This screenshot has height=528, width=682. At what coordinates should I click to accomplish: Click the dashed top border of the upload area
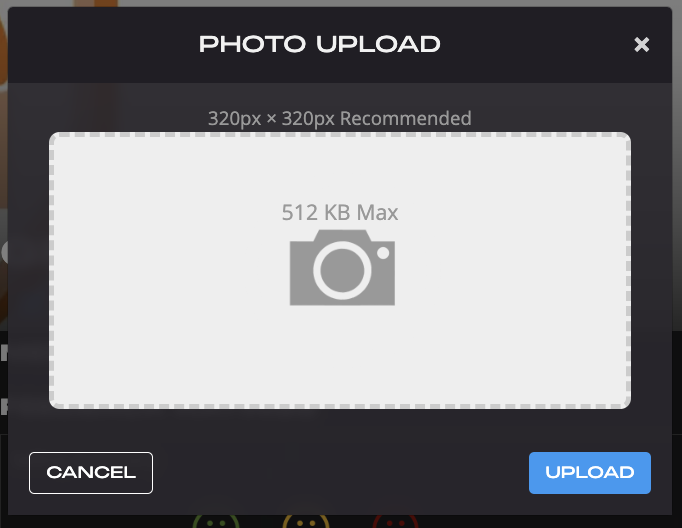coord(340,135)
